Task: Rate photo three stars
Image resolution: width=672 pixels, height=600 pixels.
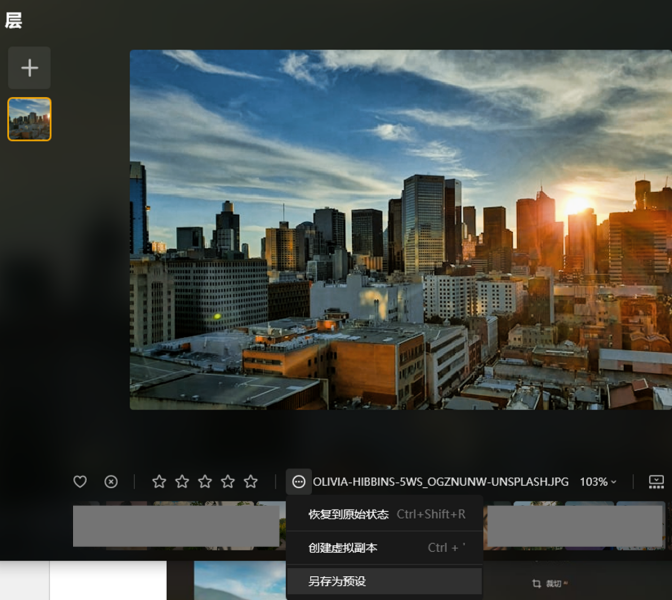Action: coord(205,482)
